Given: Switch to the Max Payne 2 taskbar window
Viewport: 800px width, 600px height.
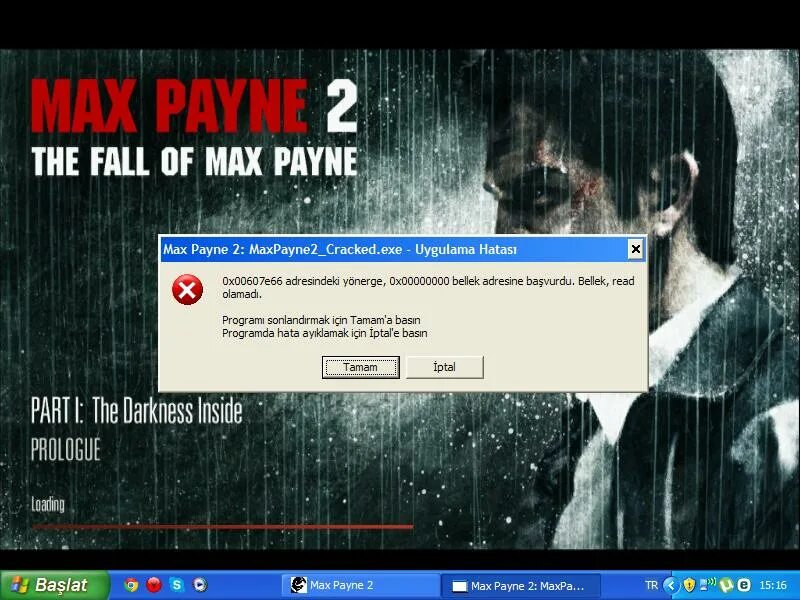Looking at the screenshot, I should tap(360, 585).
